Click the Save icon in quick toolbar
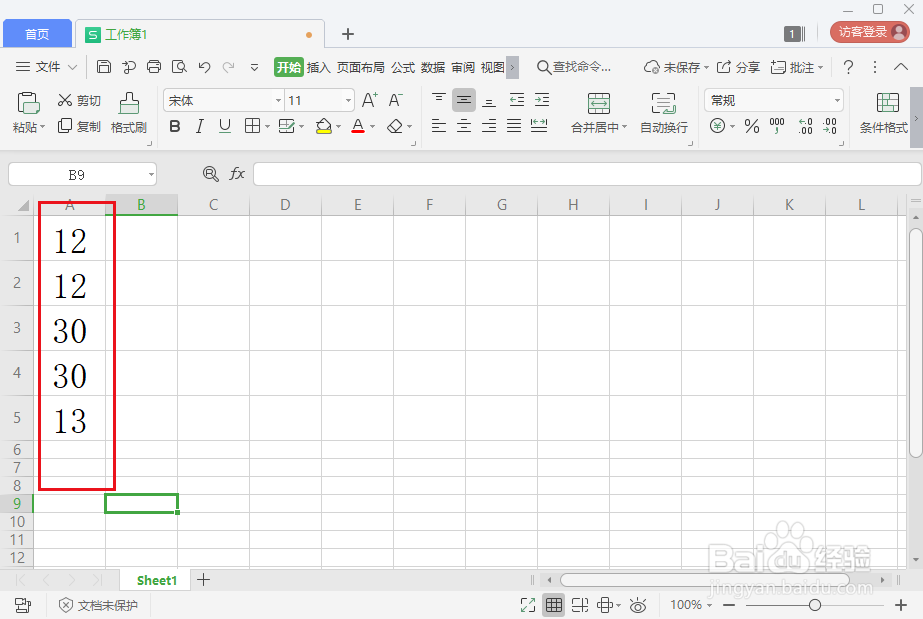The image size is (923, 619). click(x=104, y=67)
